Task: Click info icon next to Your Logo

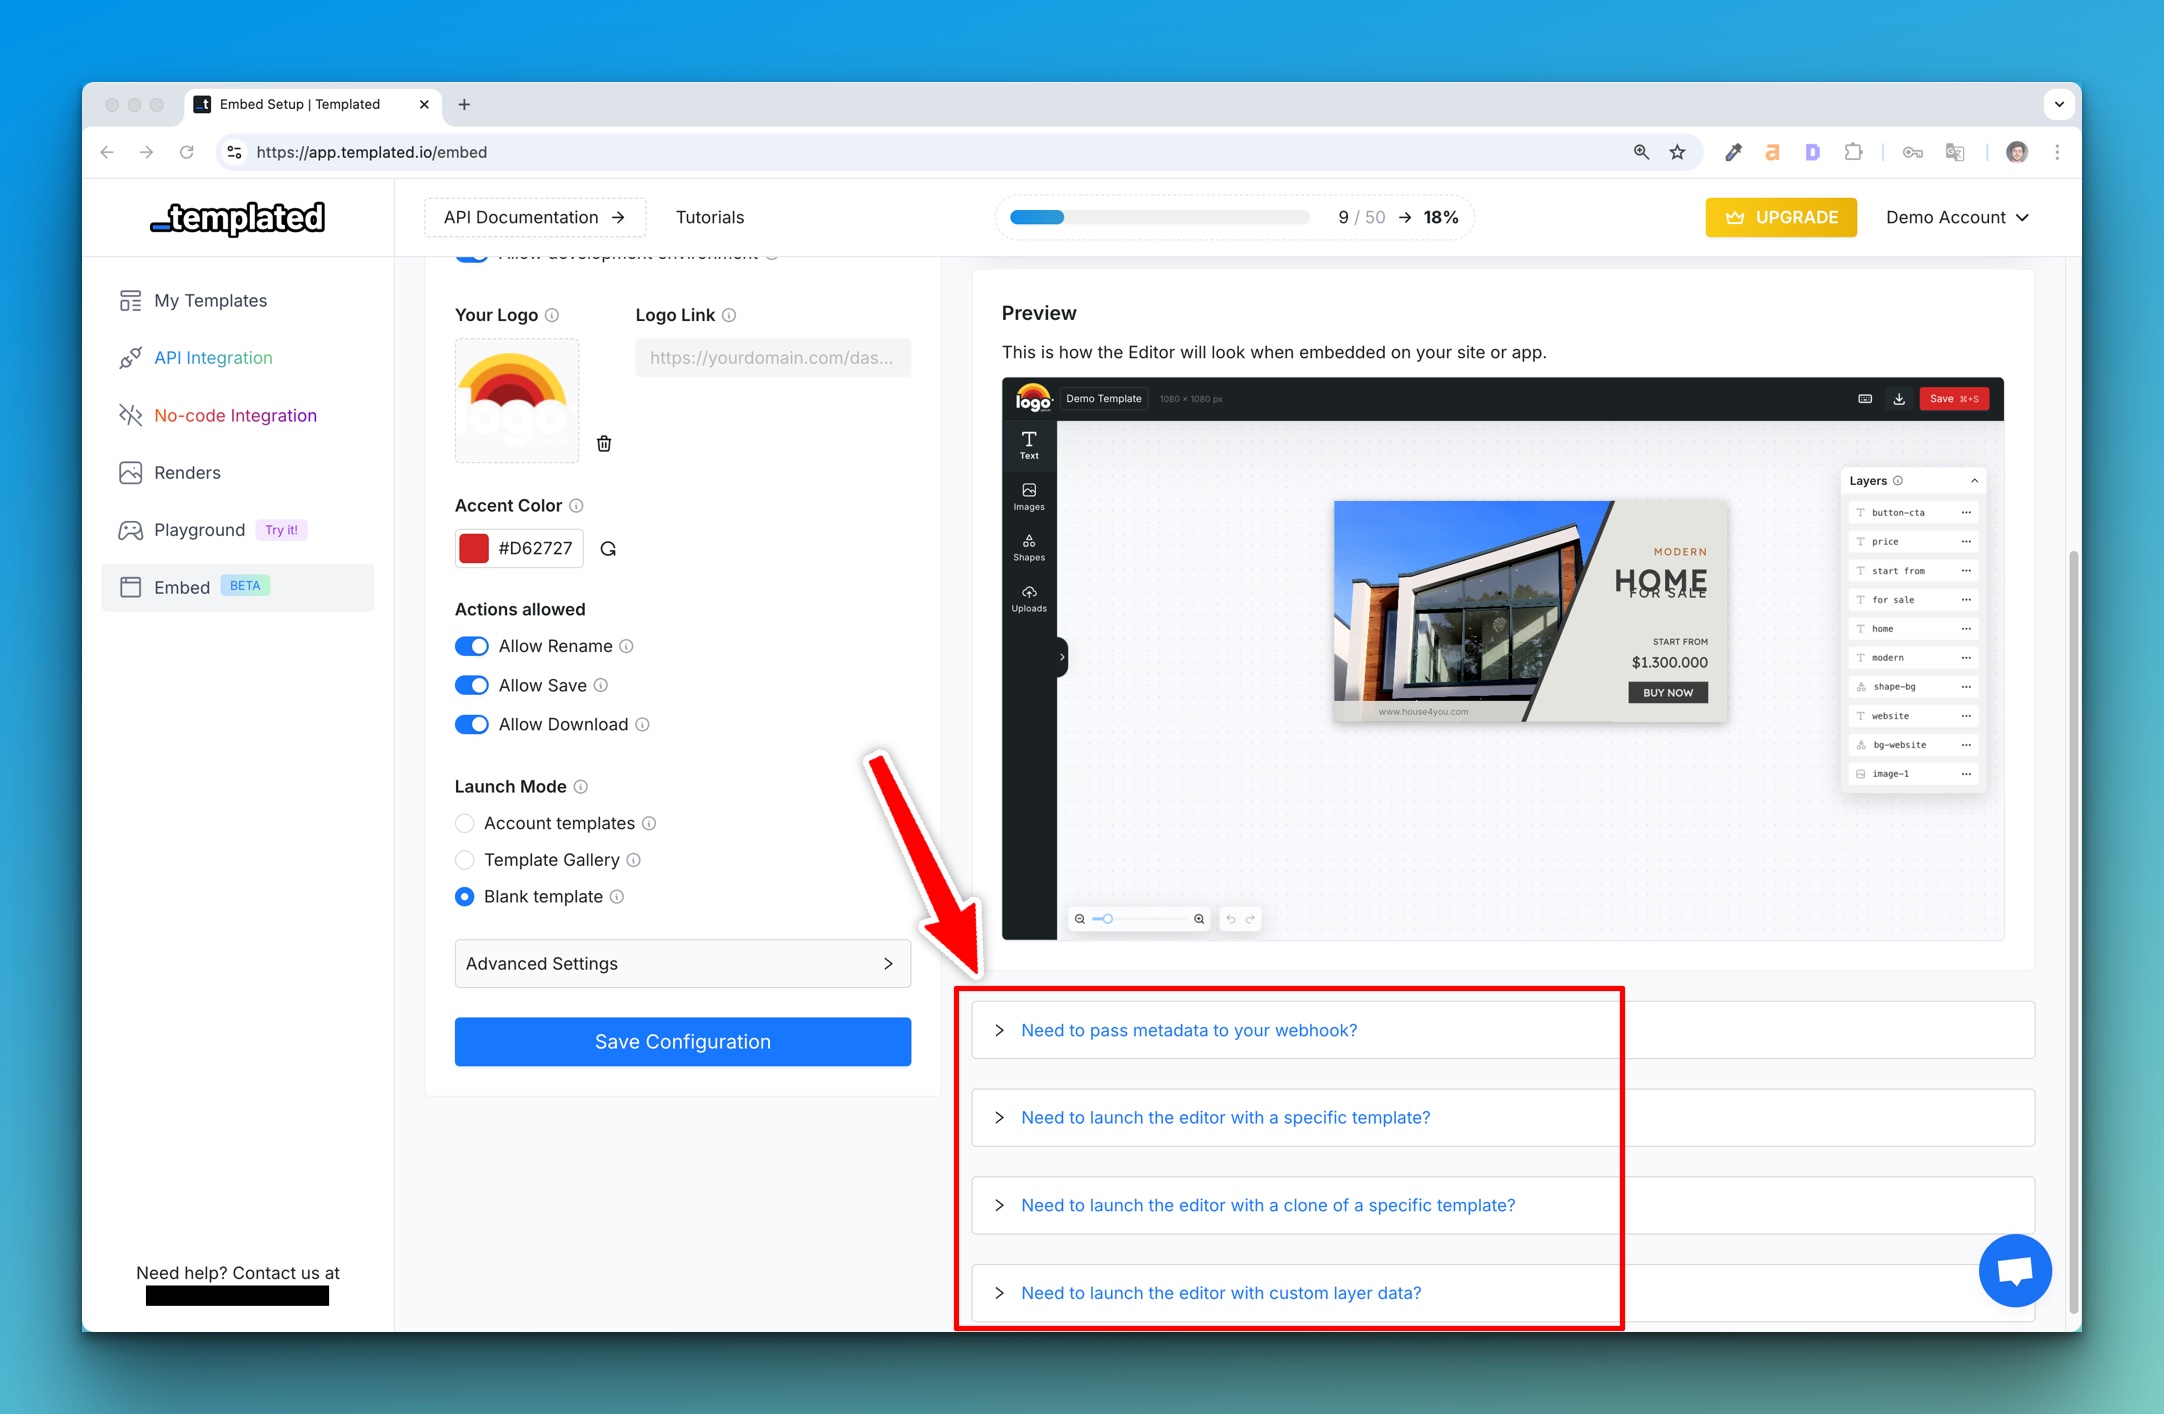Action: coord(552,315)
